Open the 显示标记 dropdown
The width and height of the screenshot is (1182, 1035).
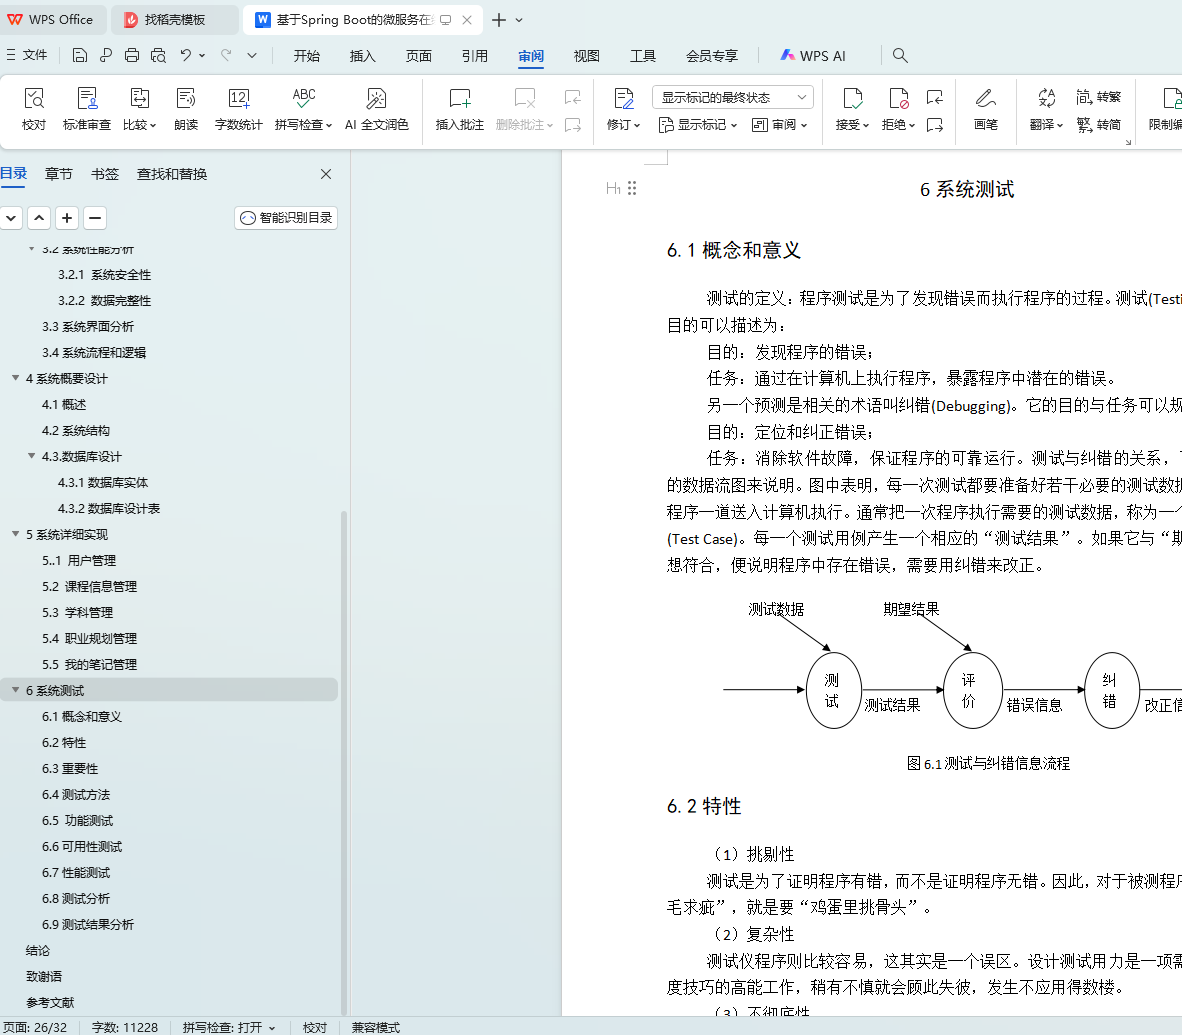point(698,124)
